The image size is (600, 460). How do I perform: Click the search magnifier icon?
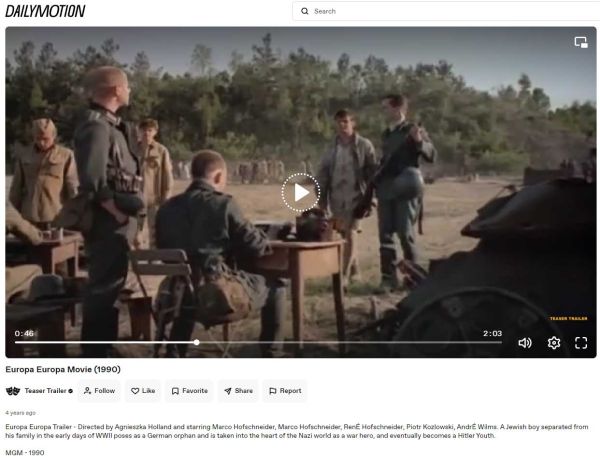coord(305,11)
